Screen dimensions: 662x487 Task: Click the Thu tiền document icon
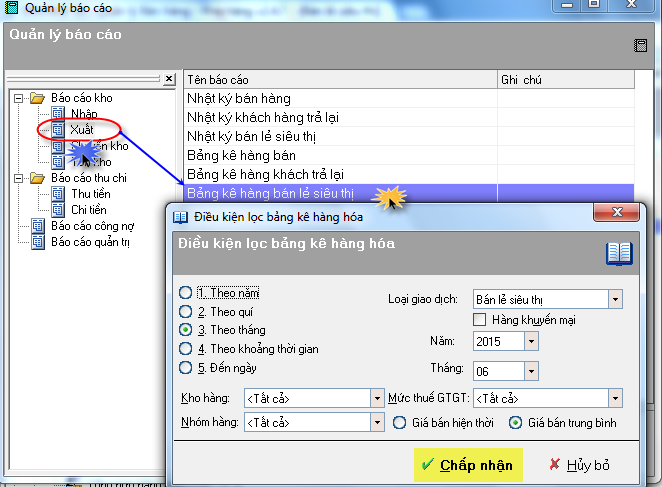pos(58,194)
